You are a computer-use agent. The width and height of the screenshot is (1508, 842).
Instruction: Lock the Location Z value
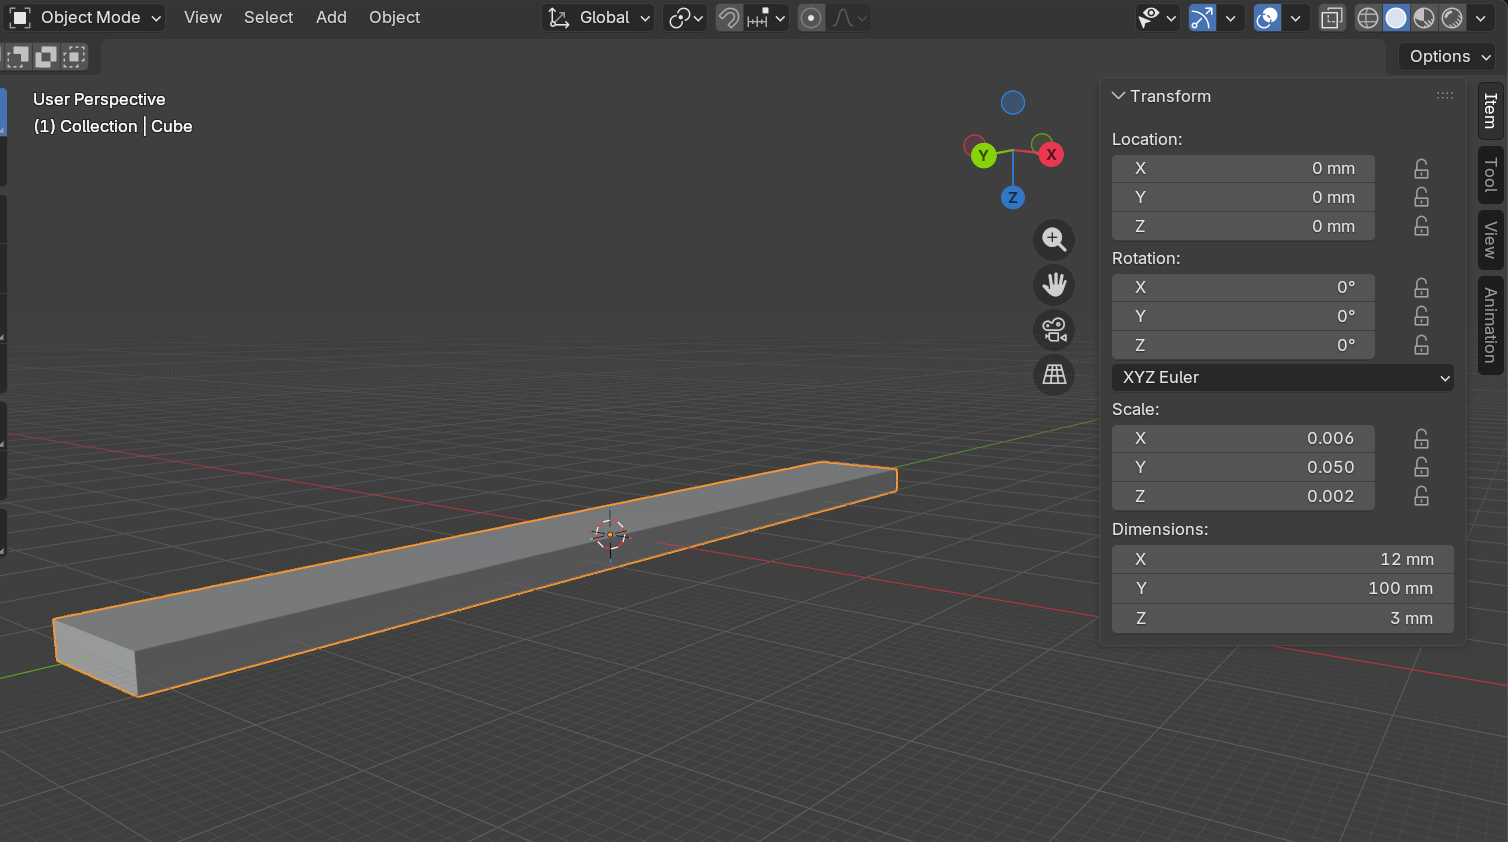pyautogui.click(x=1421, y=227)
